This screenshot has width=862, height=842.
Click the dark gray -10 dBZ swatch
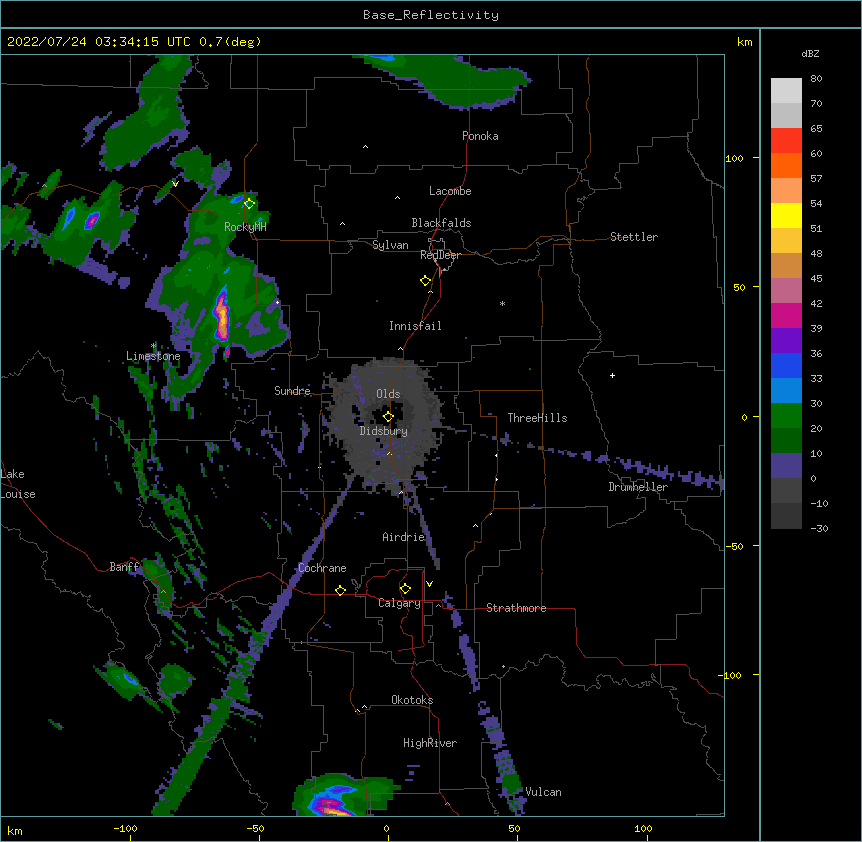pos(786,516)
